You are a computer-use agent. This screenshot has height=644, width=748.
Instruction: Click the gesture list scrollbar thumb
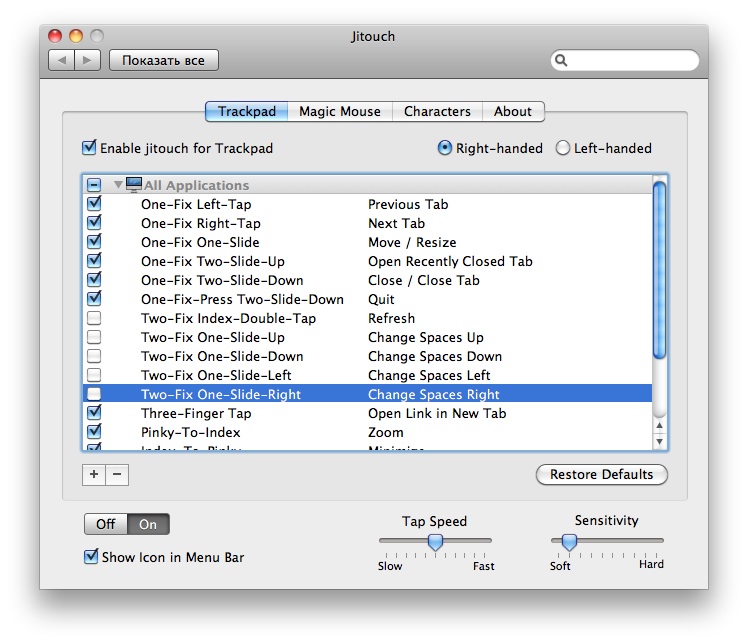tap(659, 270)
